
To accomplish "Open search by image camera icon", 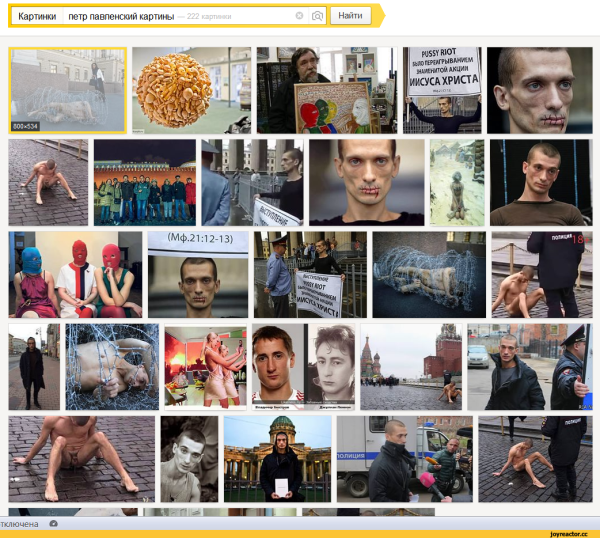I will (317, 16).
